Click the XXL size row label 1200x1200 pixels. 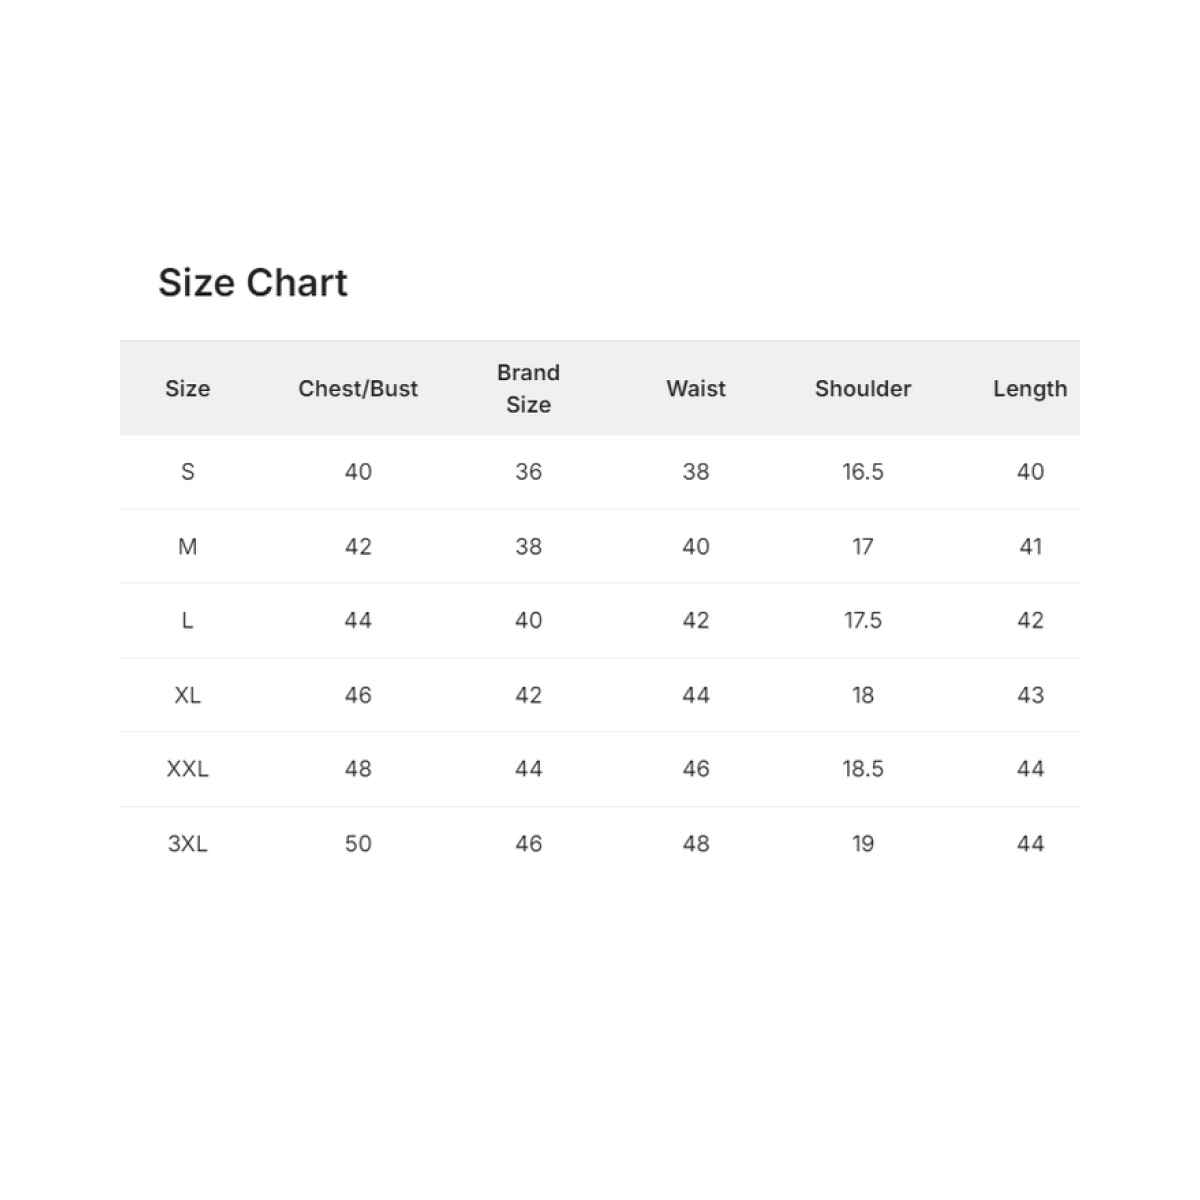[187, 769]
